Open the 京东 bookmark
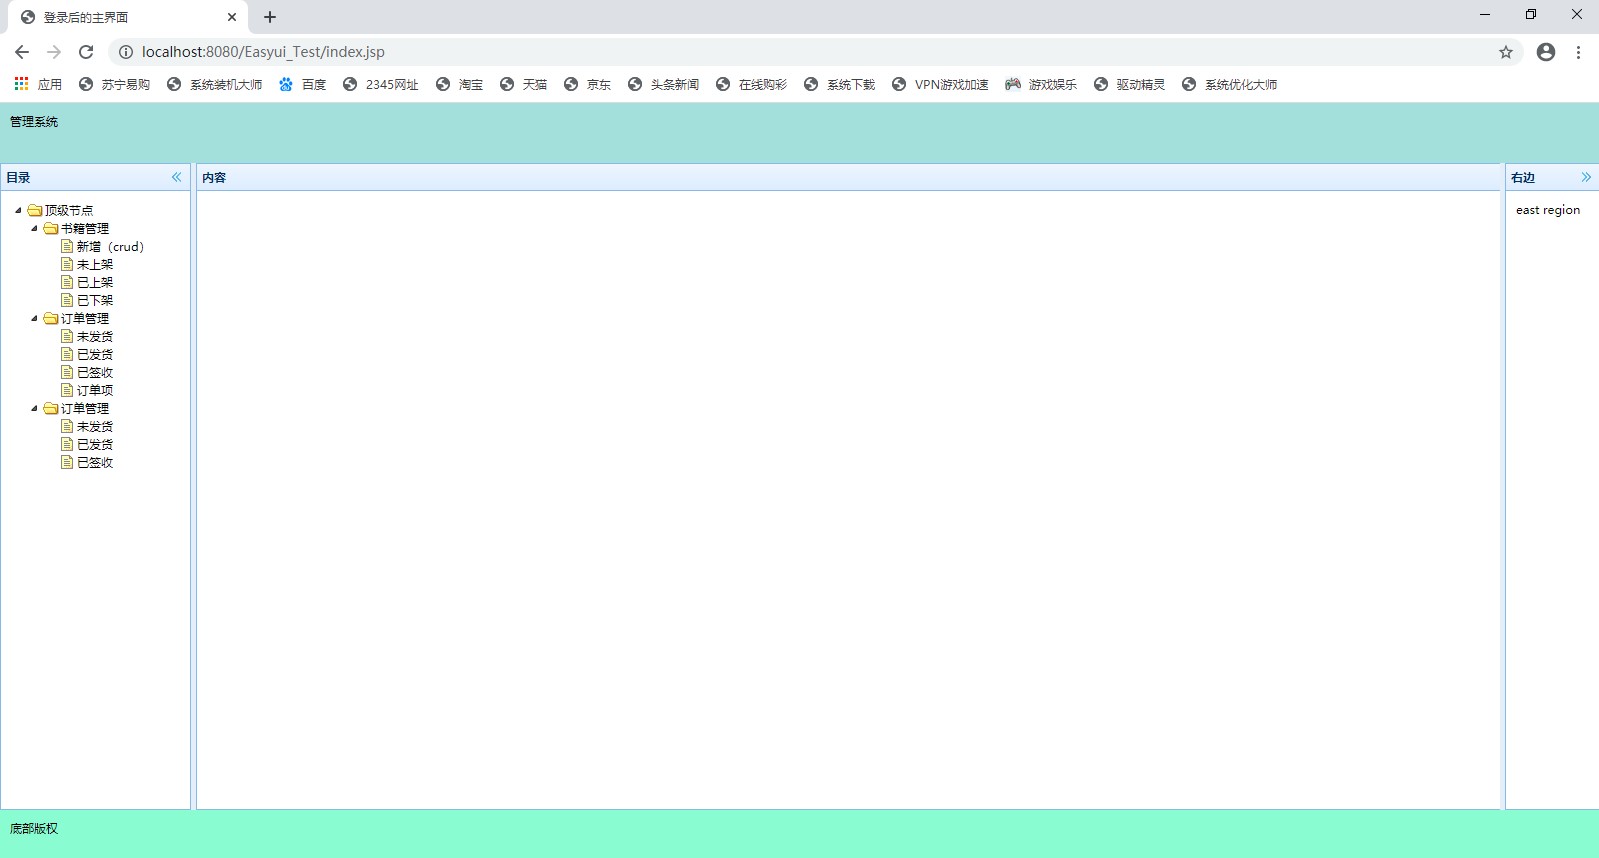The width and height of the screenshot is (1599, 858). [587, 84]
